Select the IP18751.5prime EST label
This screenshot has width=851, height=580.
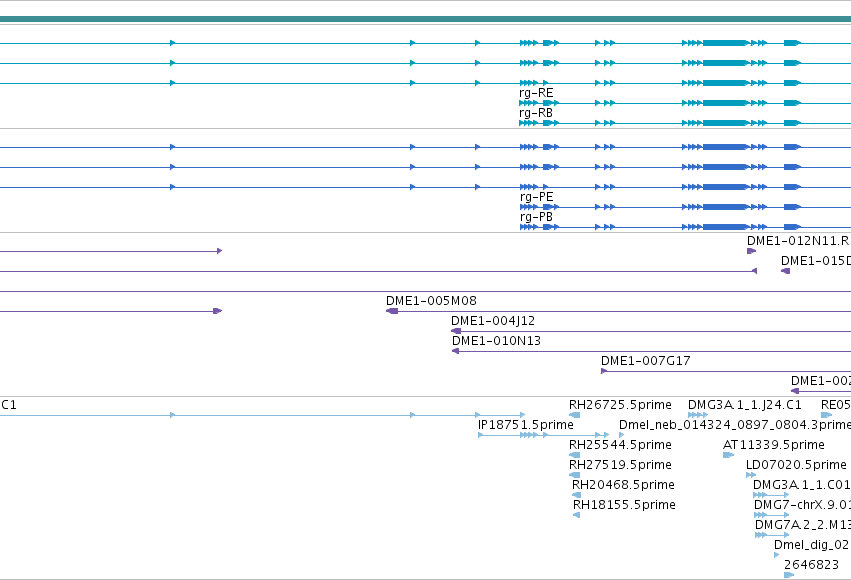click(x=525, y=425)
